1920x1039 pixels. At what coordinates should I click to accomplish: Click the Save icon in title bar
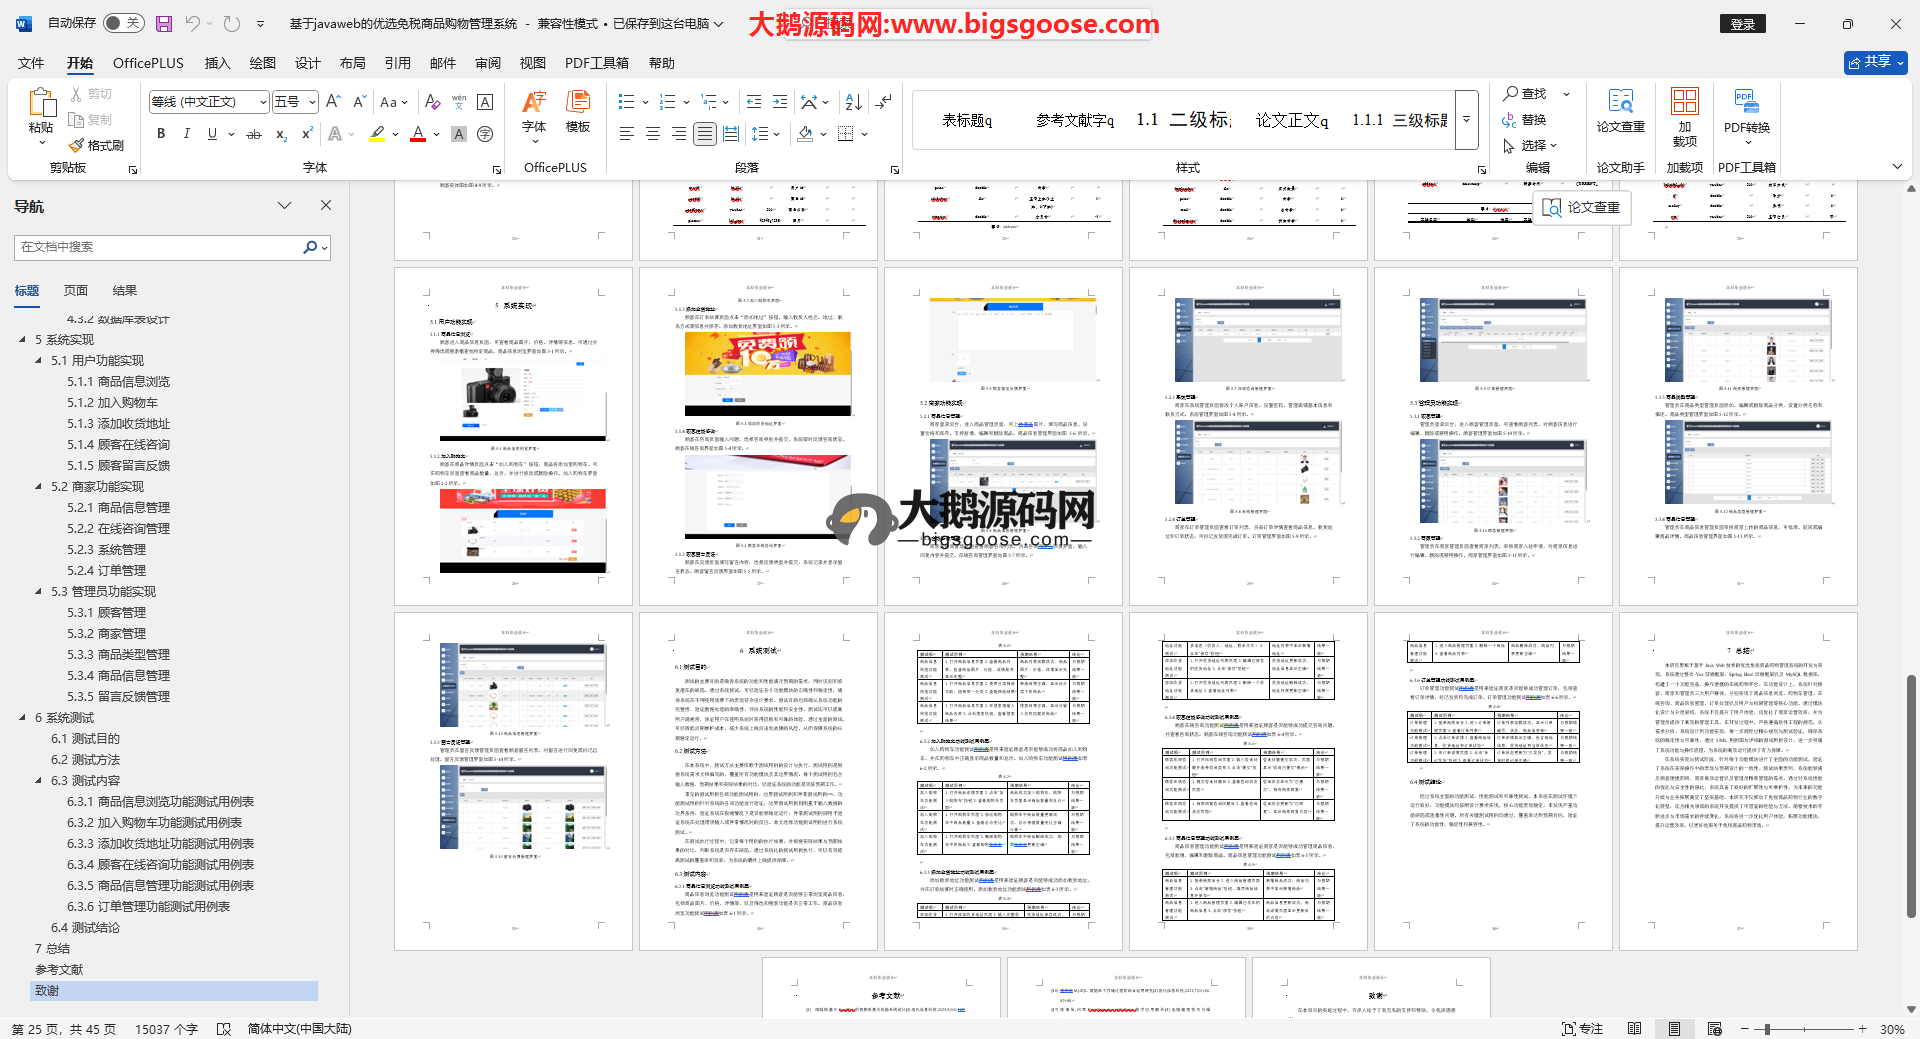(x=164, y=23)
